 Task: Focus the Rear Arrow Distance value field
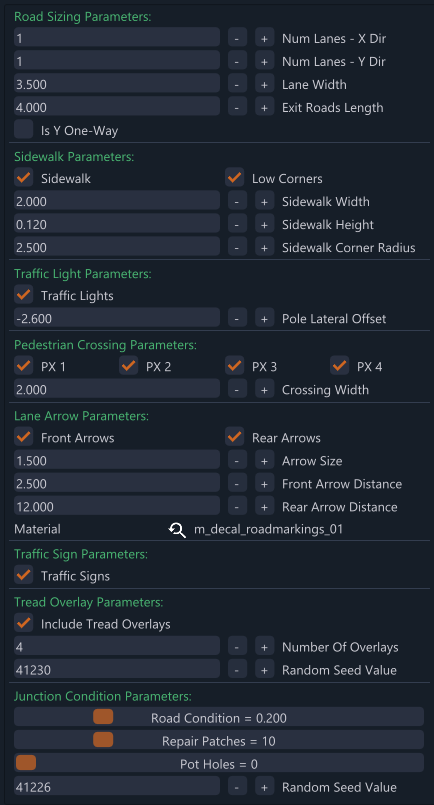(x=117, y=506)
